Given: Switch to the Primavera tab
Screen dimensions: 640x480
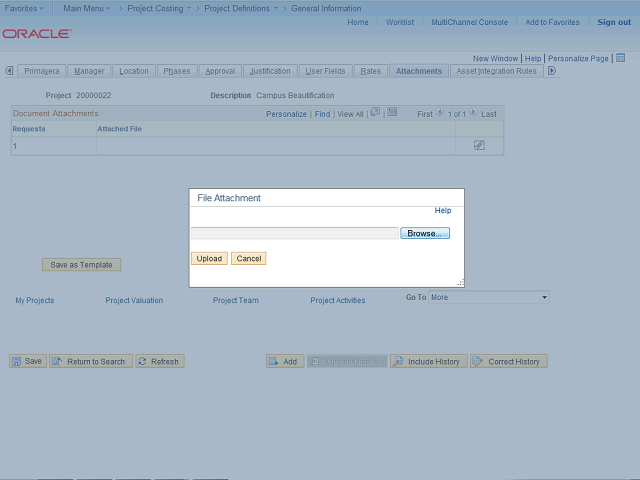Looking at the screenshot, I should point(42,71).
